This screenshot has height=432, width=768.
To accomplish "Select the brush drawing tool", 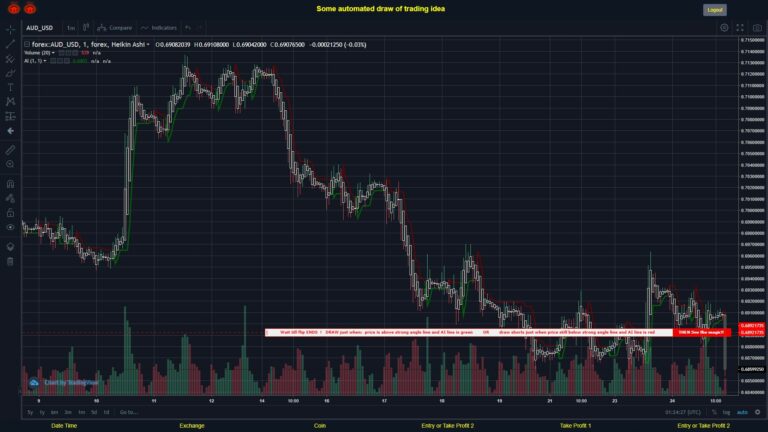I will [10, 73].
